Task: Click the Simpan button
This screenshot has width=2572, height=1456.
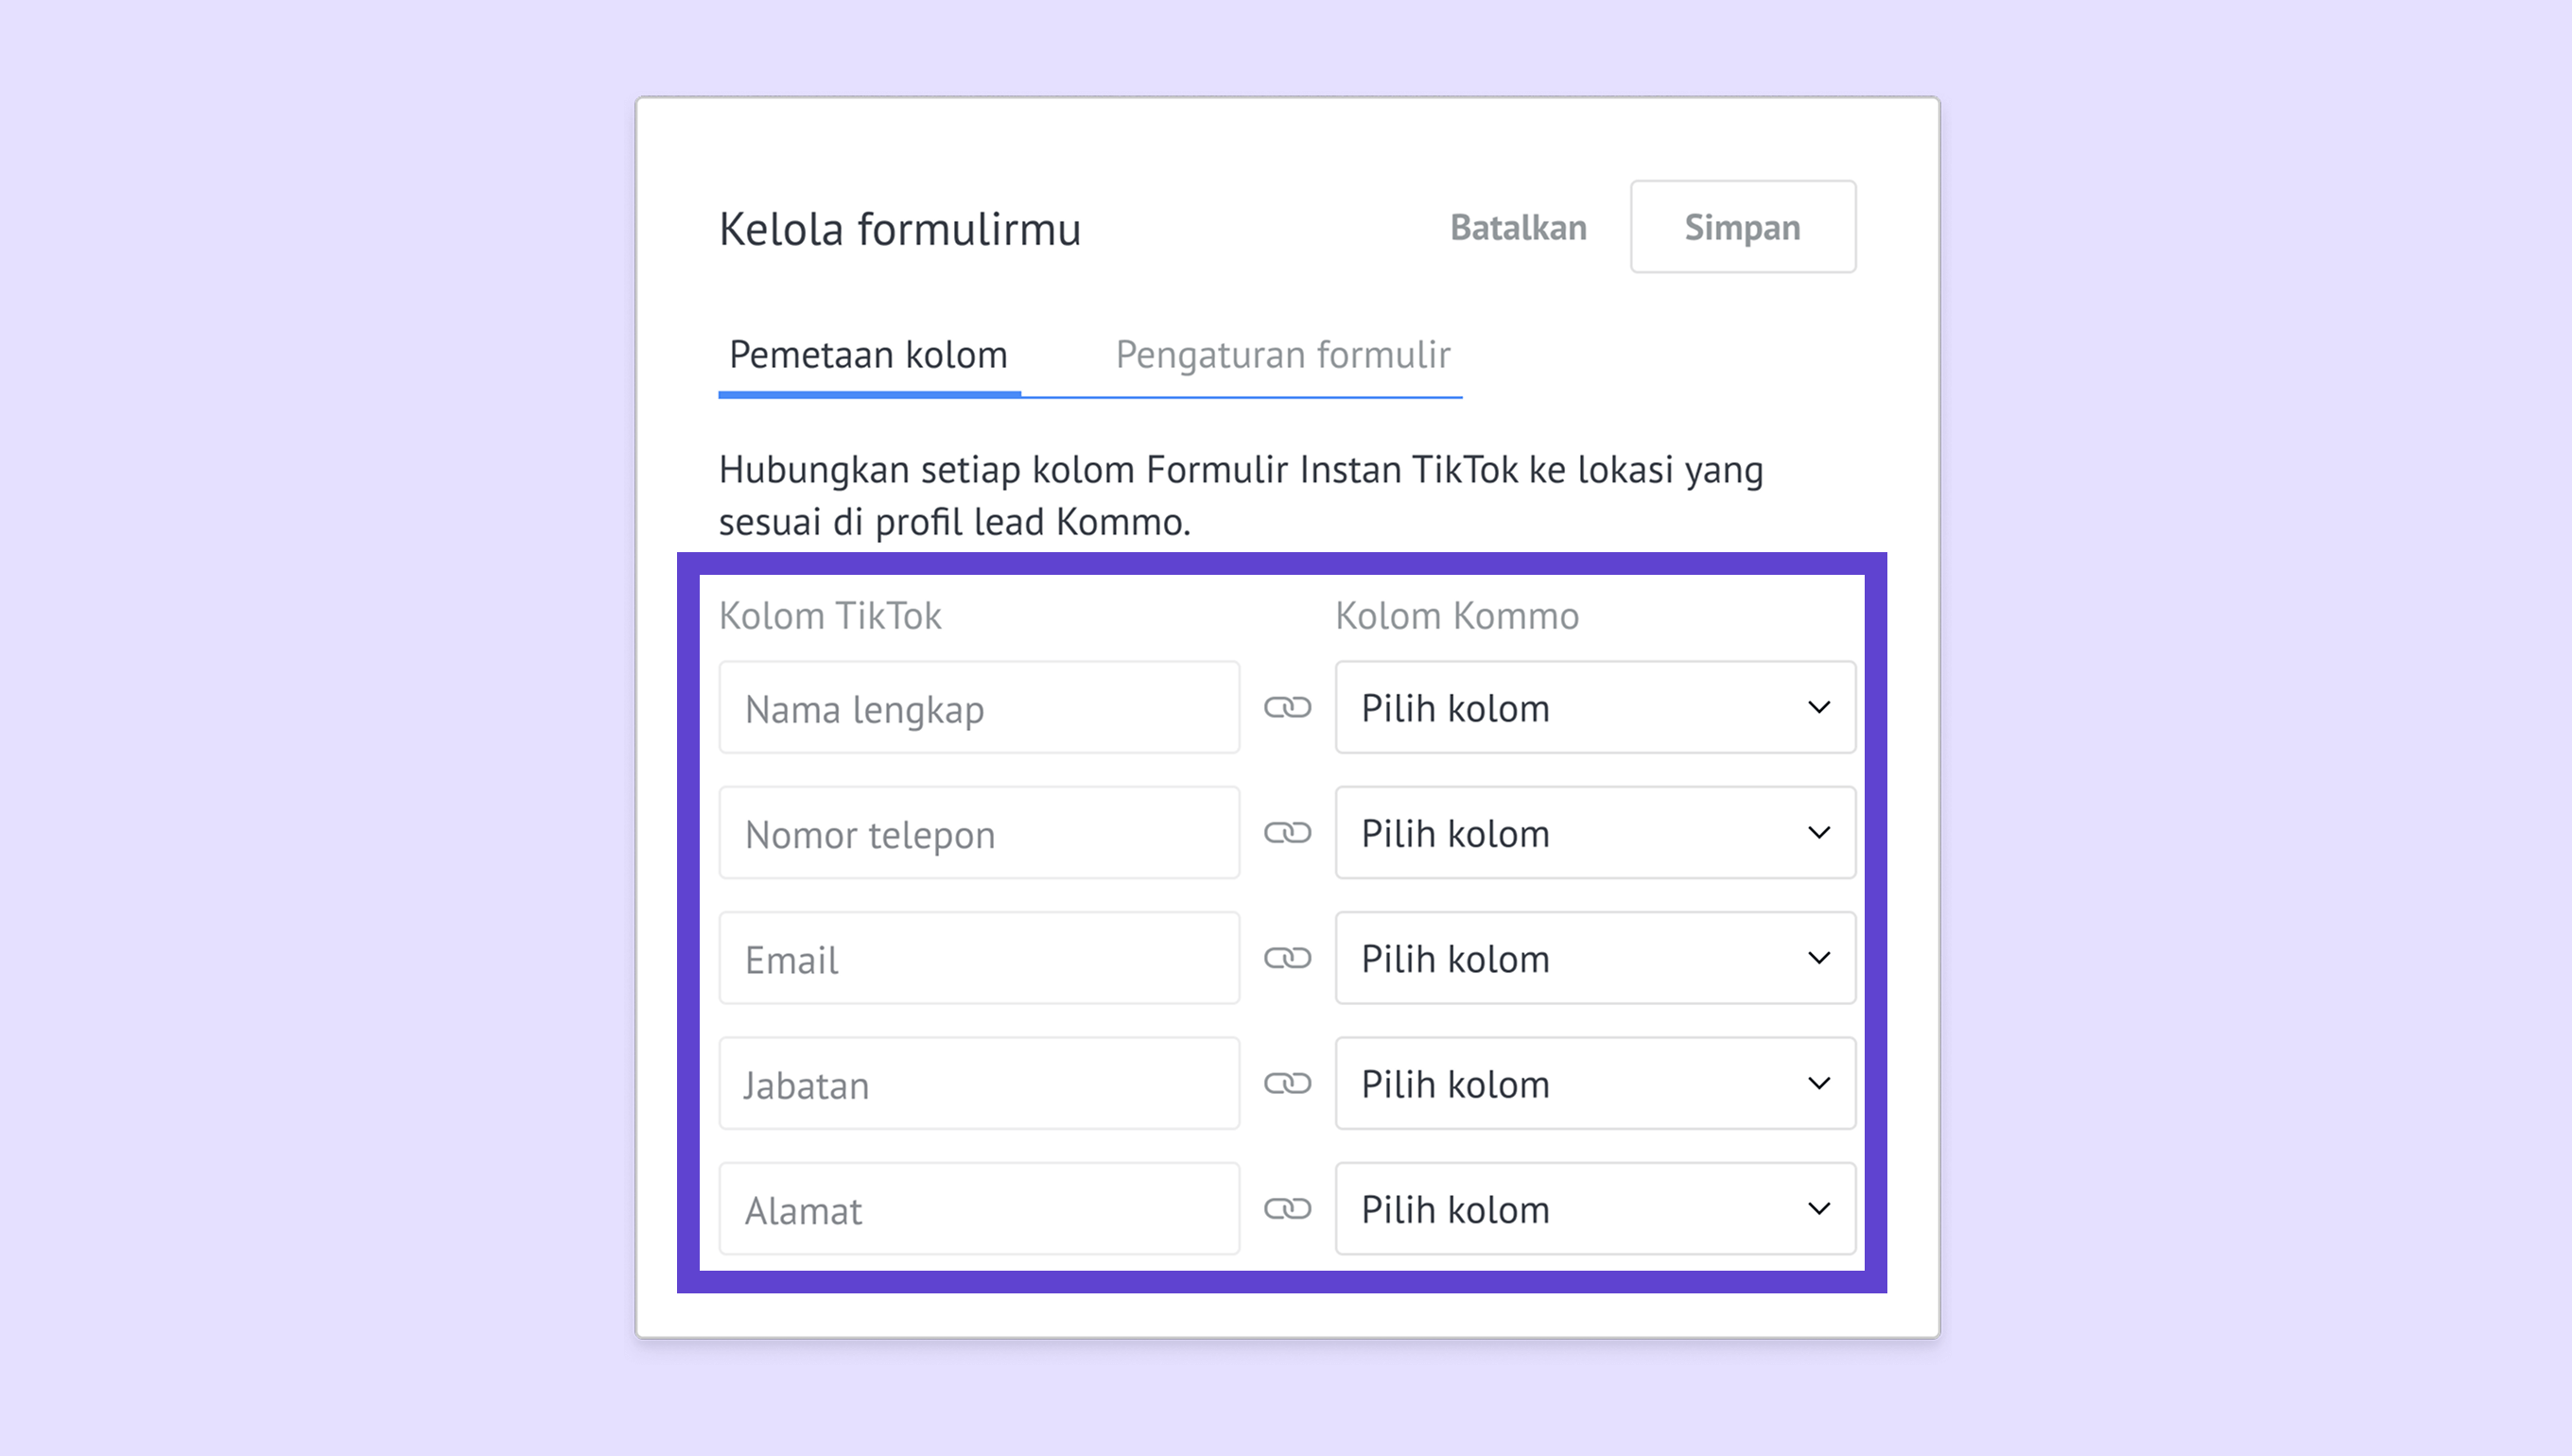Action: click(x=1743, y=227)
